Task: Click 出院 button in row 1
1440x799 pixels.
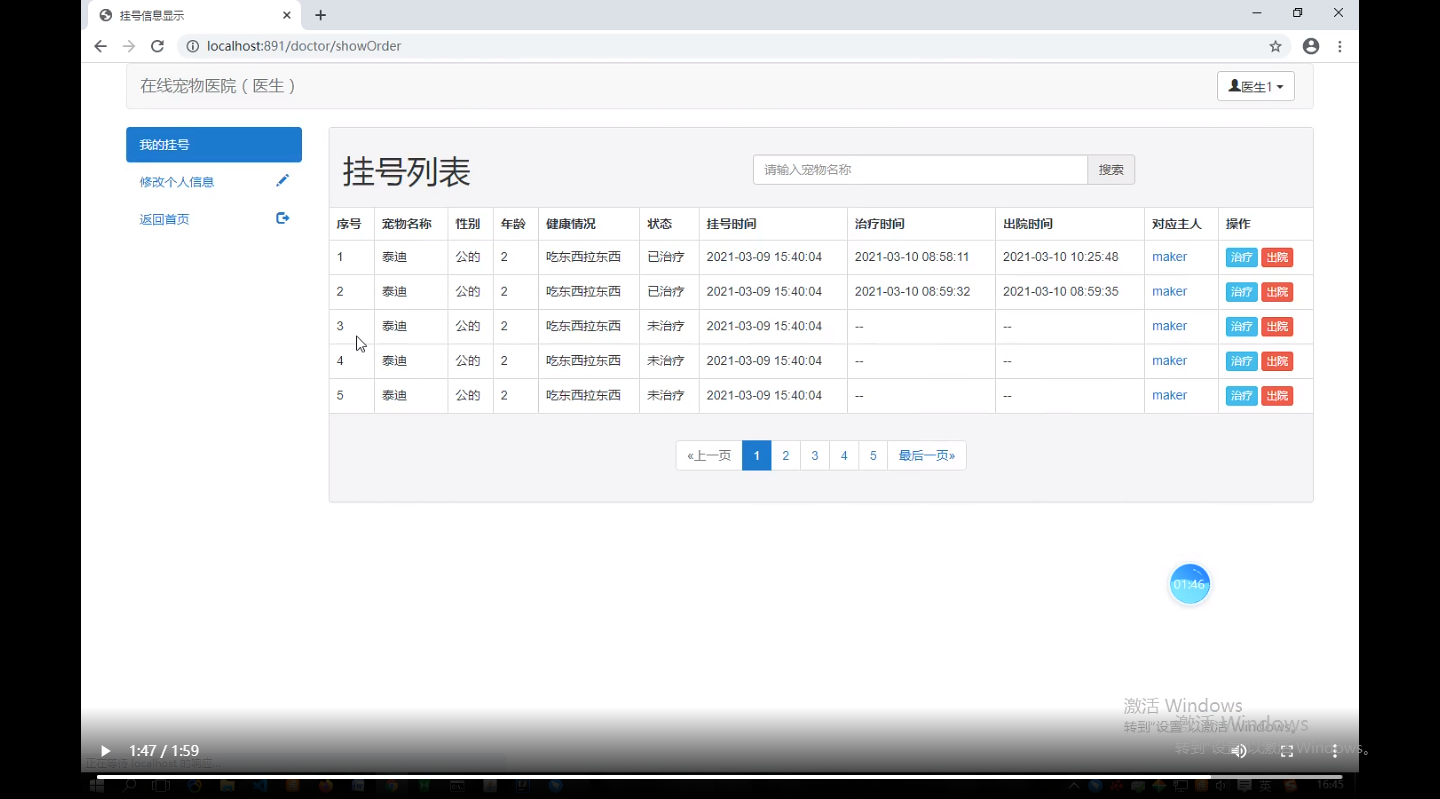Action: point(1277,258)
